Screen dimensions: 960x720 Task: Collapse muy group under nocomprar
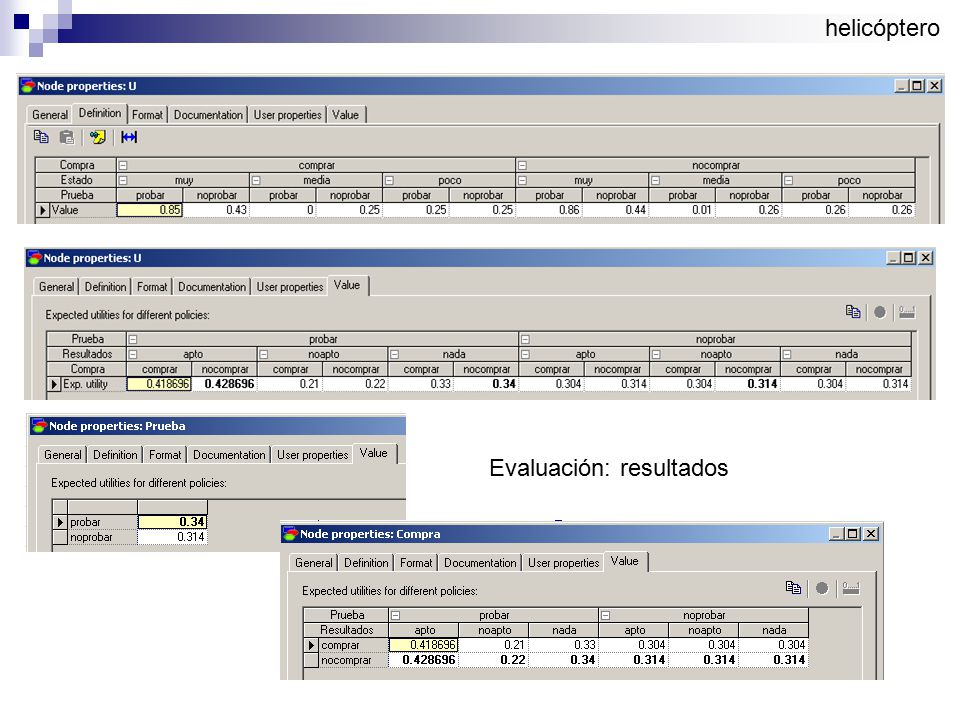522,180
